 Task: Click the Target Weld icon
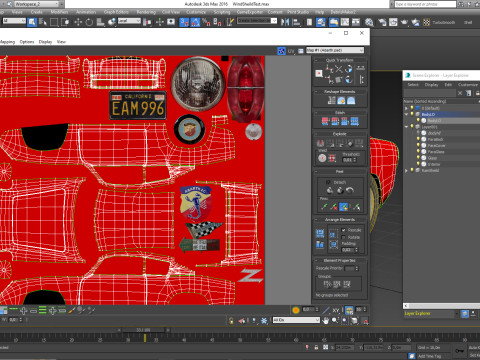click(x=322, y=158)
